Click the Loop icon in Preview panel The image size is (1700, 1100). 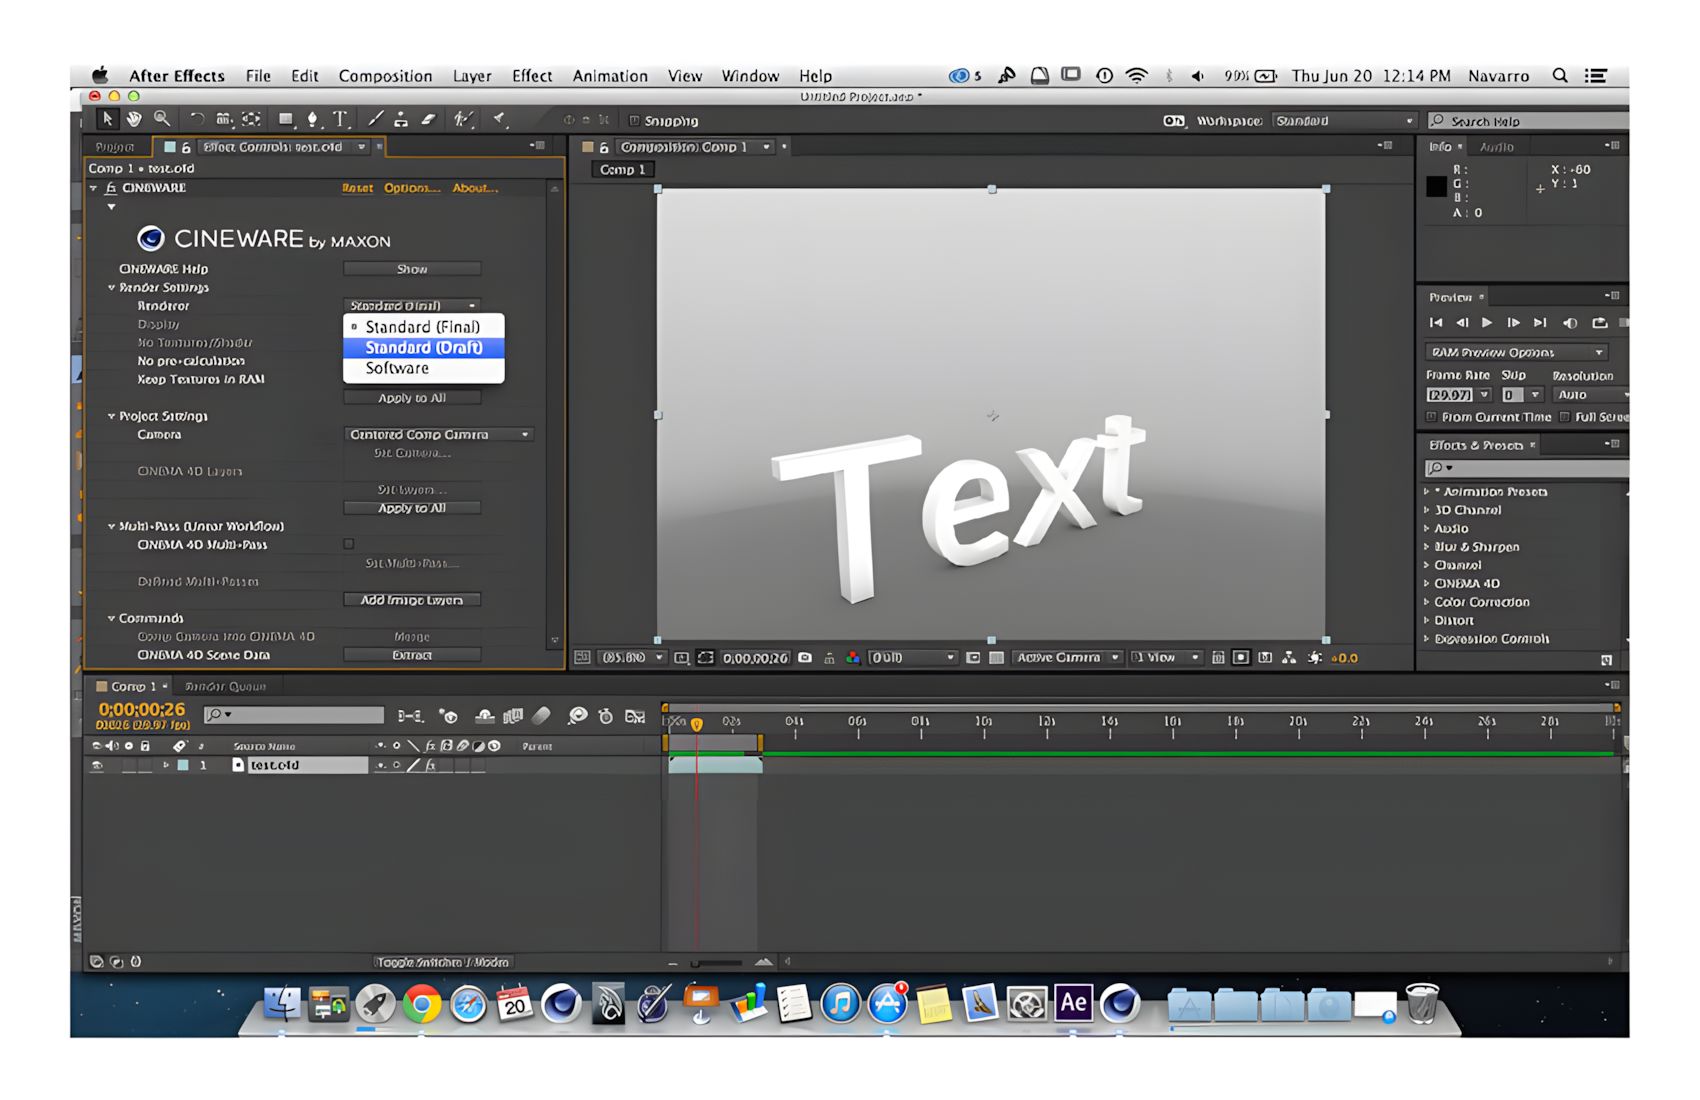point(1600,323)
